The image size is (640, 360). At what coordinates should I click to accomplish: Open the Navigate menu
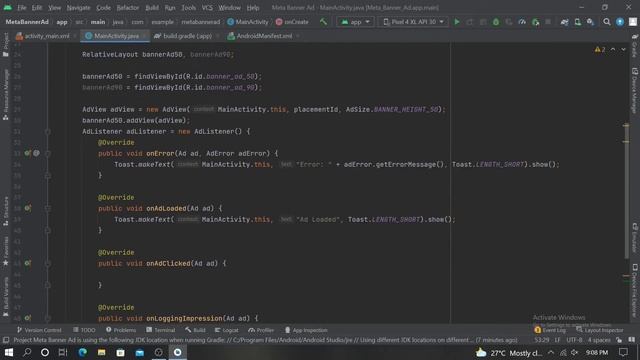coord(78,8)
